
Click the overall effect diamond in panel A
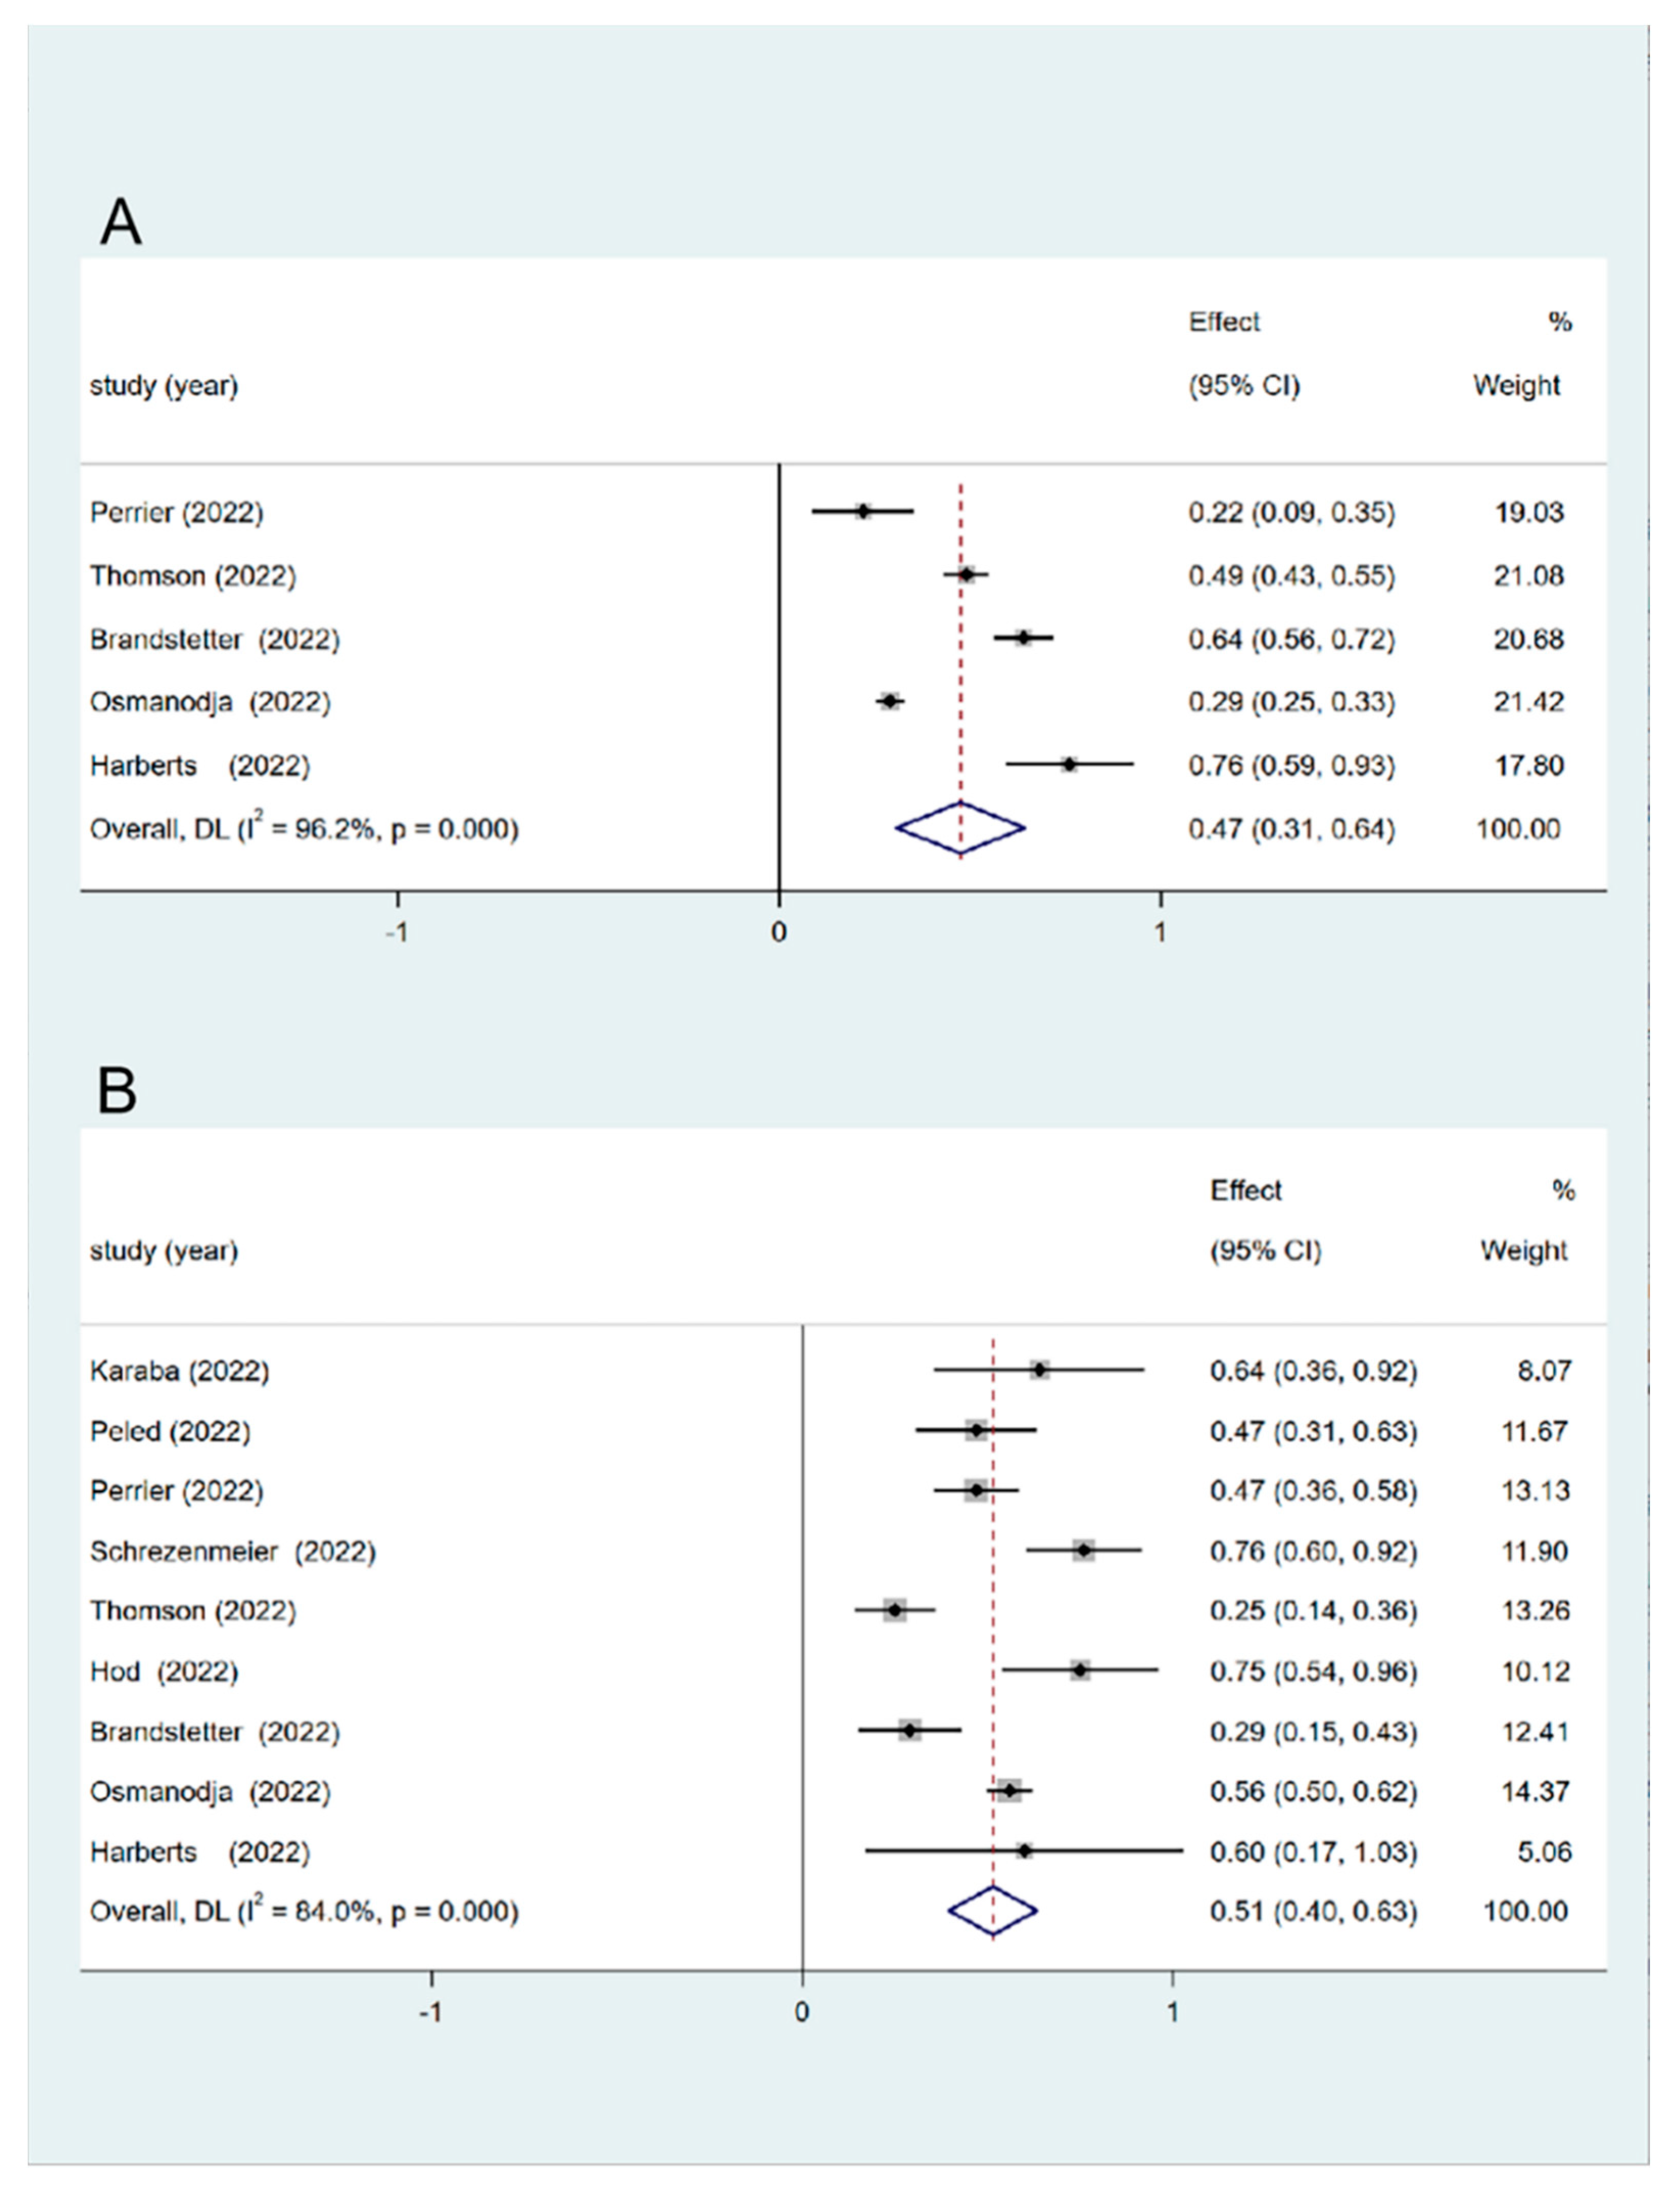960,828
